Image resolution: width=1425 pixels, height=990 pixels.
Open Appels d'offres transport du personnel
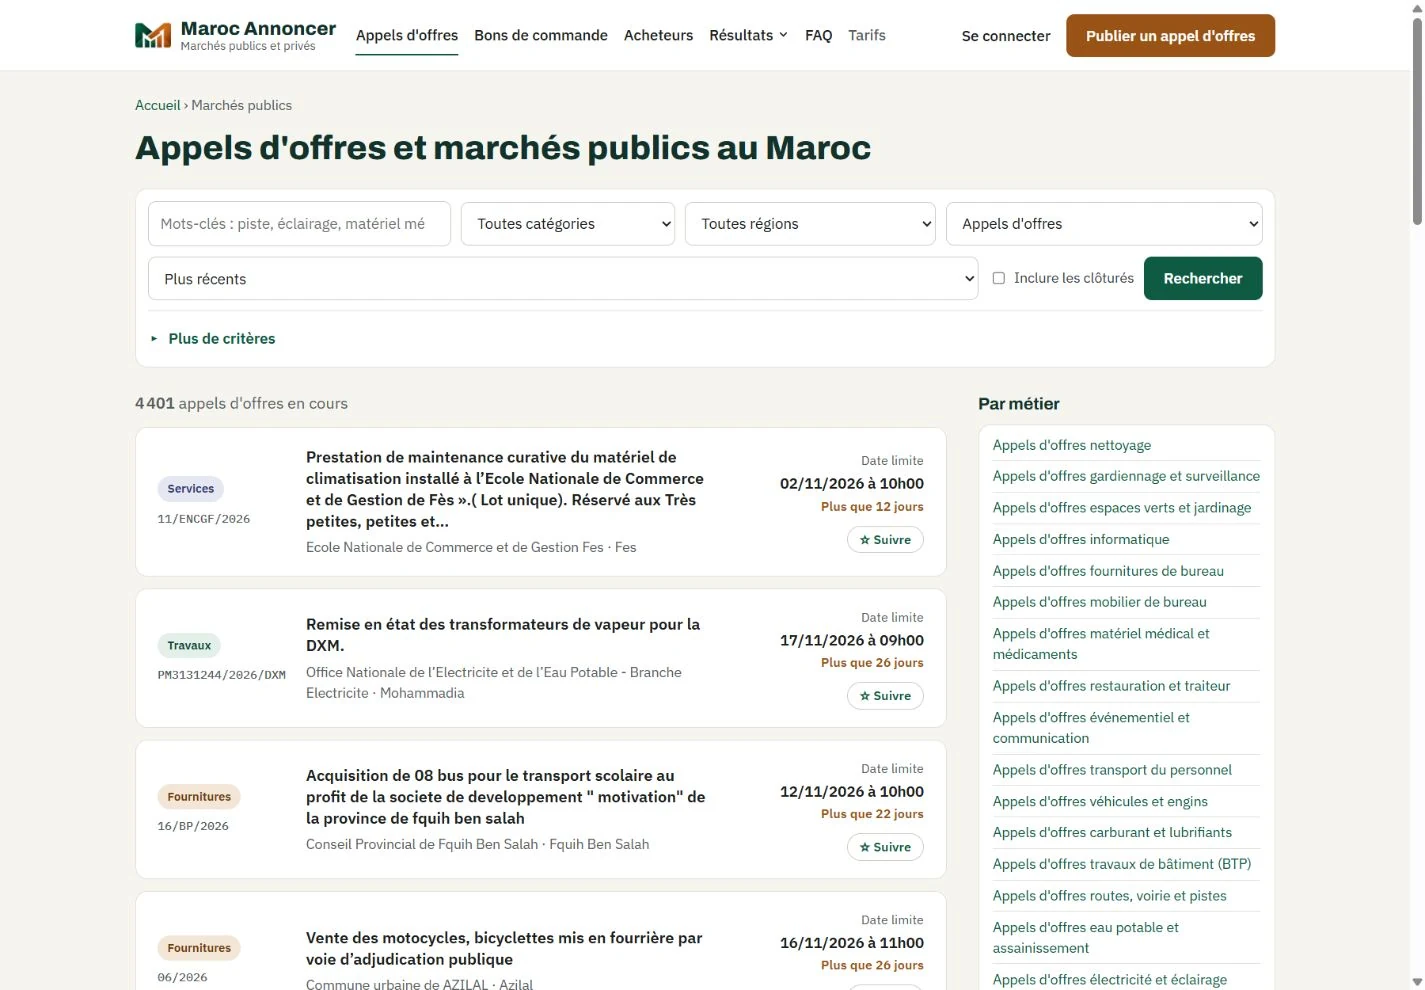pyautogui.click(x=1112, y=770)
